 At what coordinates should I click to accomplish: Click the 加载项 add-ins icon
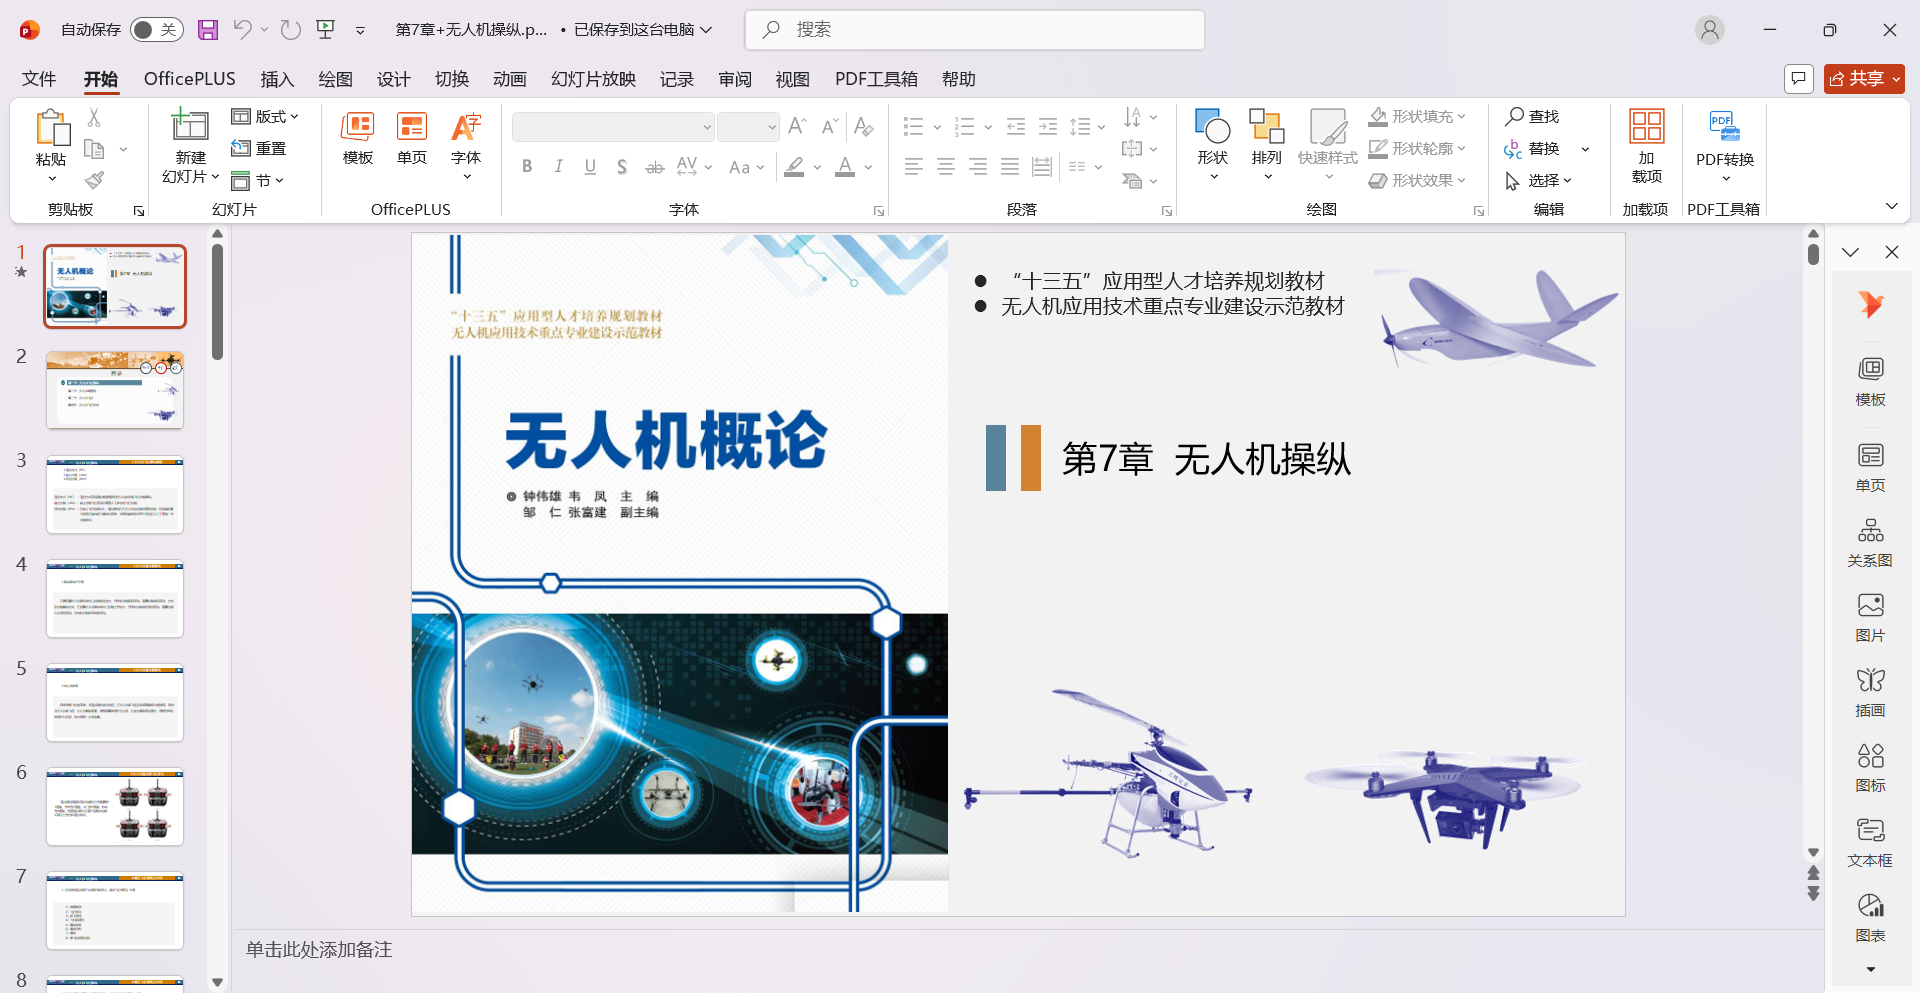tap(1647, 127)
